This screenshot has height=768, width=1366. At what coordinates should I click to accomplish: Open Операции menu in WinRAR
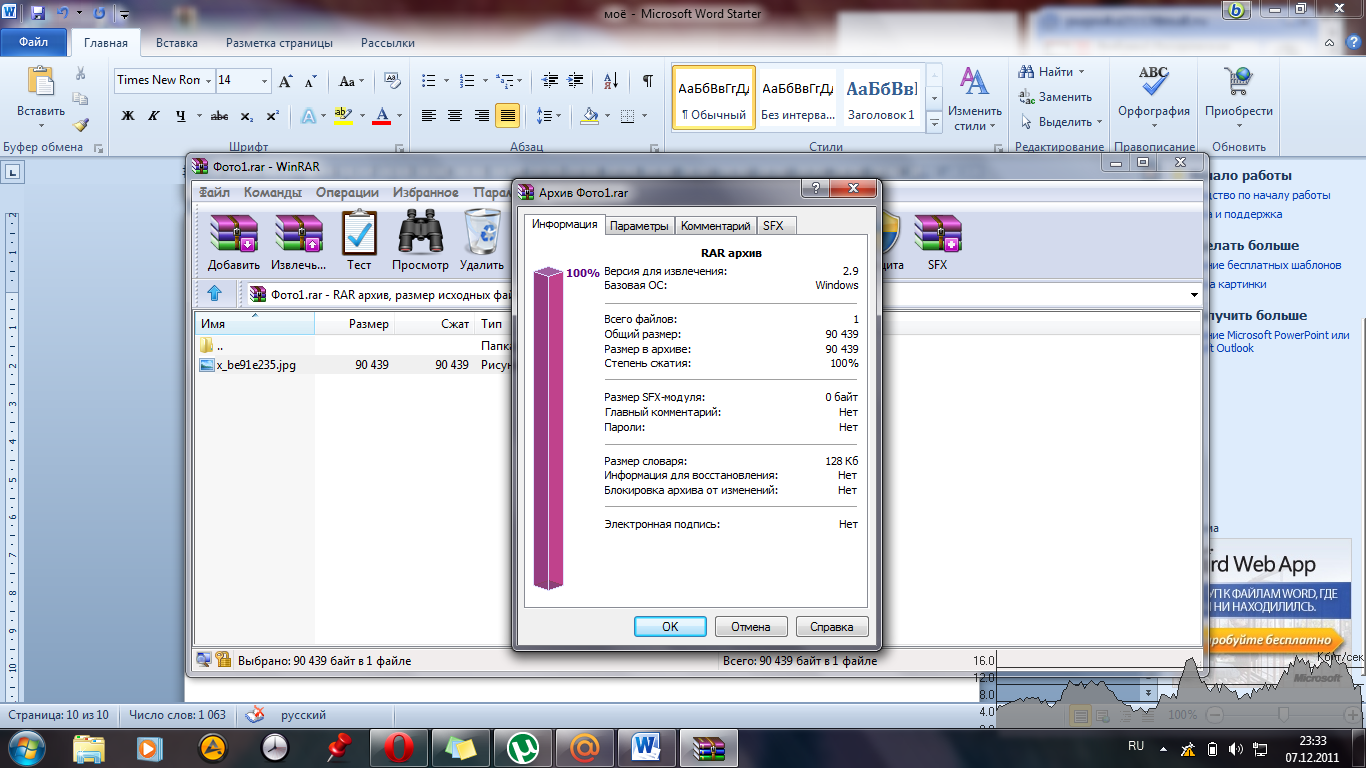point(347,193)
